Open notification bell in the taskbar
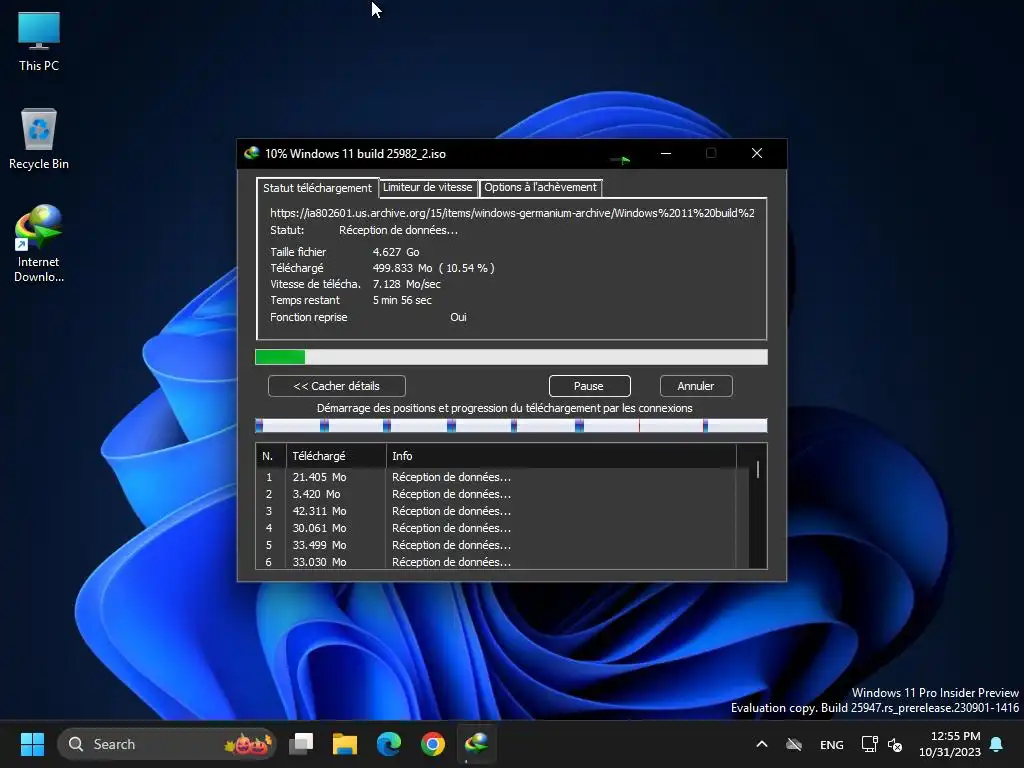Image resolution: width=1024 pixels, height=768 pixels. pos(997,744)
